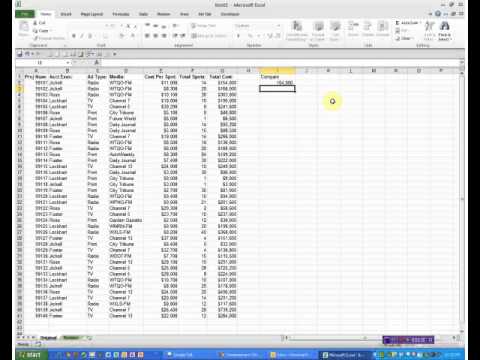This screenshot has width=480, height=360.
Task: Open the Data ribbon tab
Action: coord(143,14)
